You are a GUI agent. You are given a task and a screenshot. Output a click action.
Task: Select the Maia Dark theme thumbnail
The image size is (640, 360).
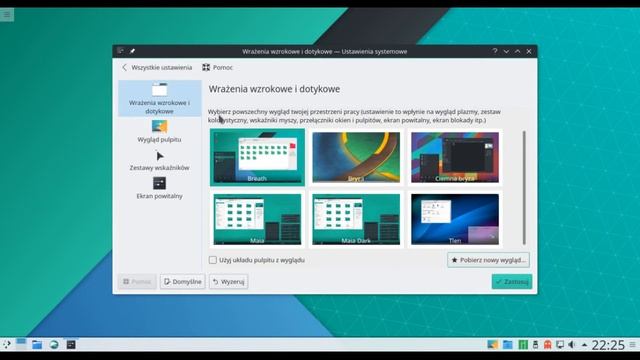coord(356,220)
